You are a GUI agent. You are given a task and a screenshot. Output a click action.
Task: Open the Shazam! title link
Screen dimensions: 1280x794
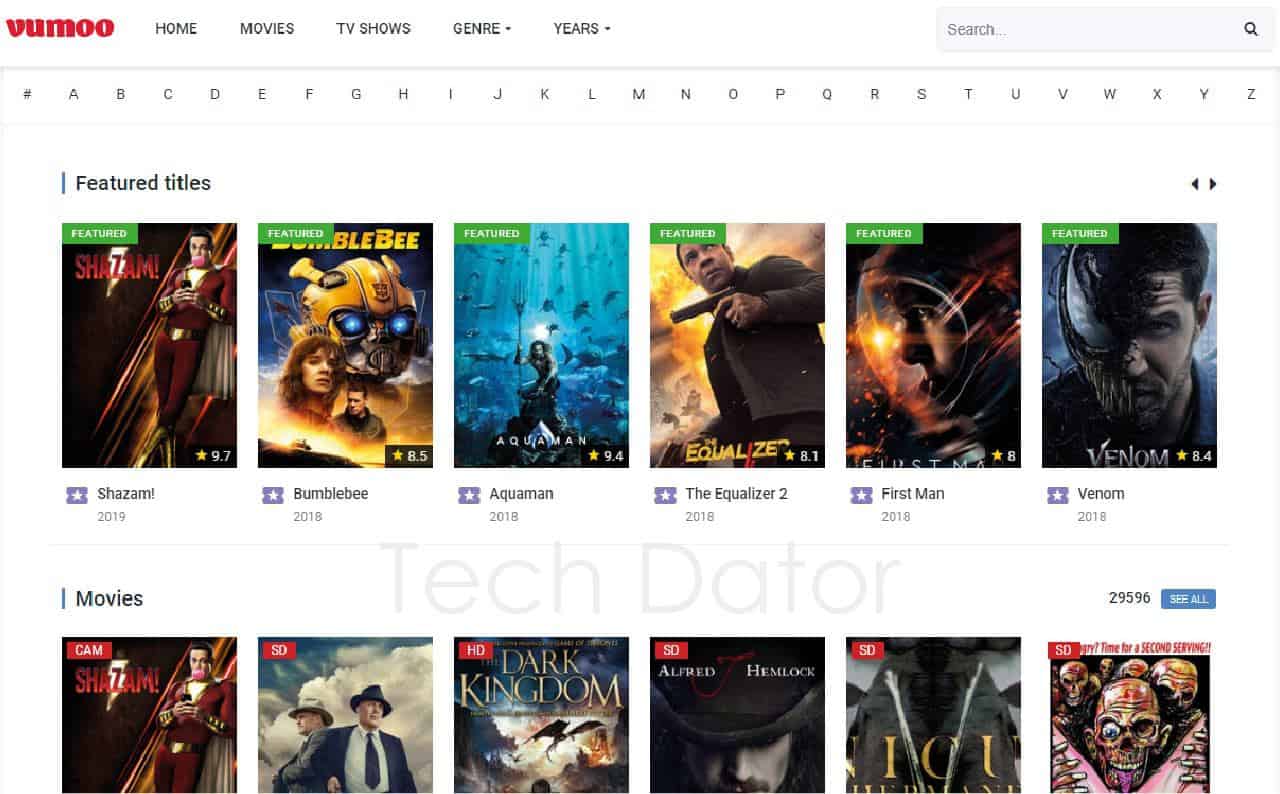click(x=126, y=494)
